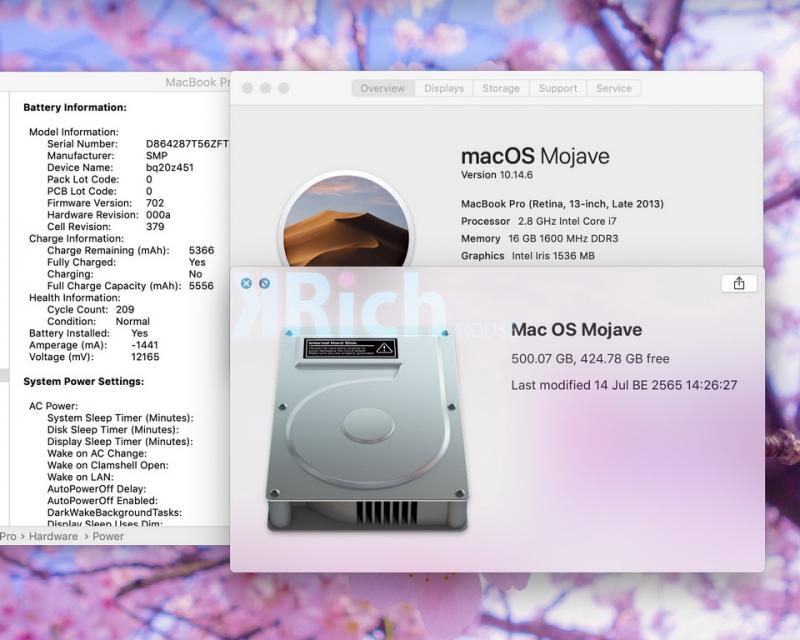This screenshot has width=800, height=640.
Task: Select the Support tab
Action: click(x=558, y=88)
